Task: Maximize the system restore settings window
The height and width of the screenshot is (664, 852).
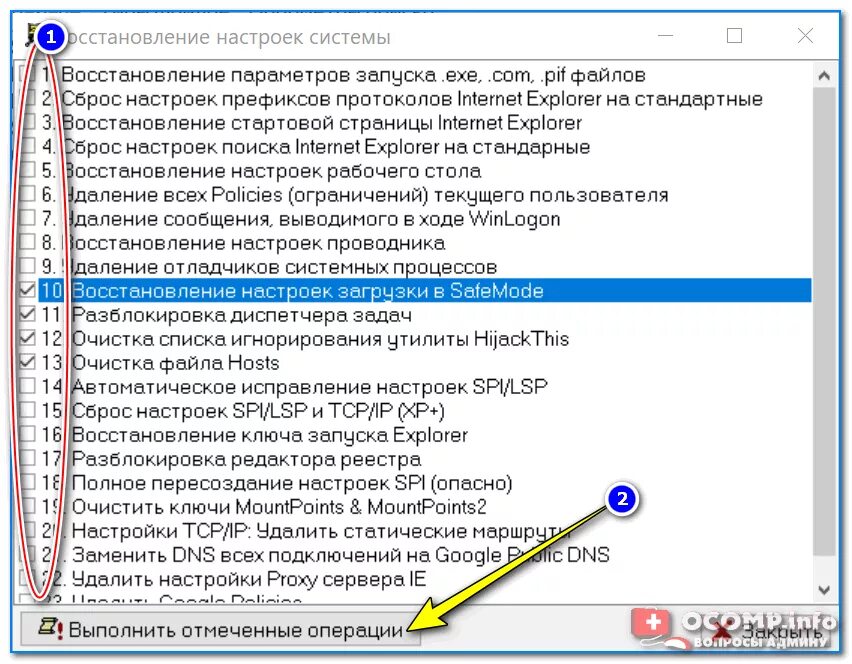Action: click(735, 36)
